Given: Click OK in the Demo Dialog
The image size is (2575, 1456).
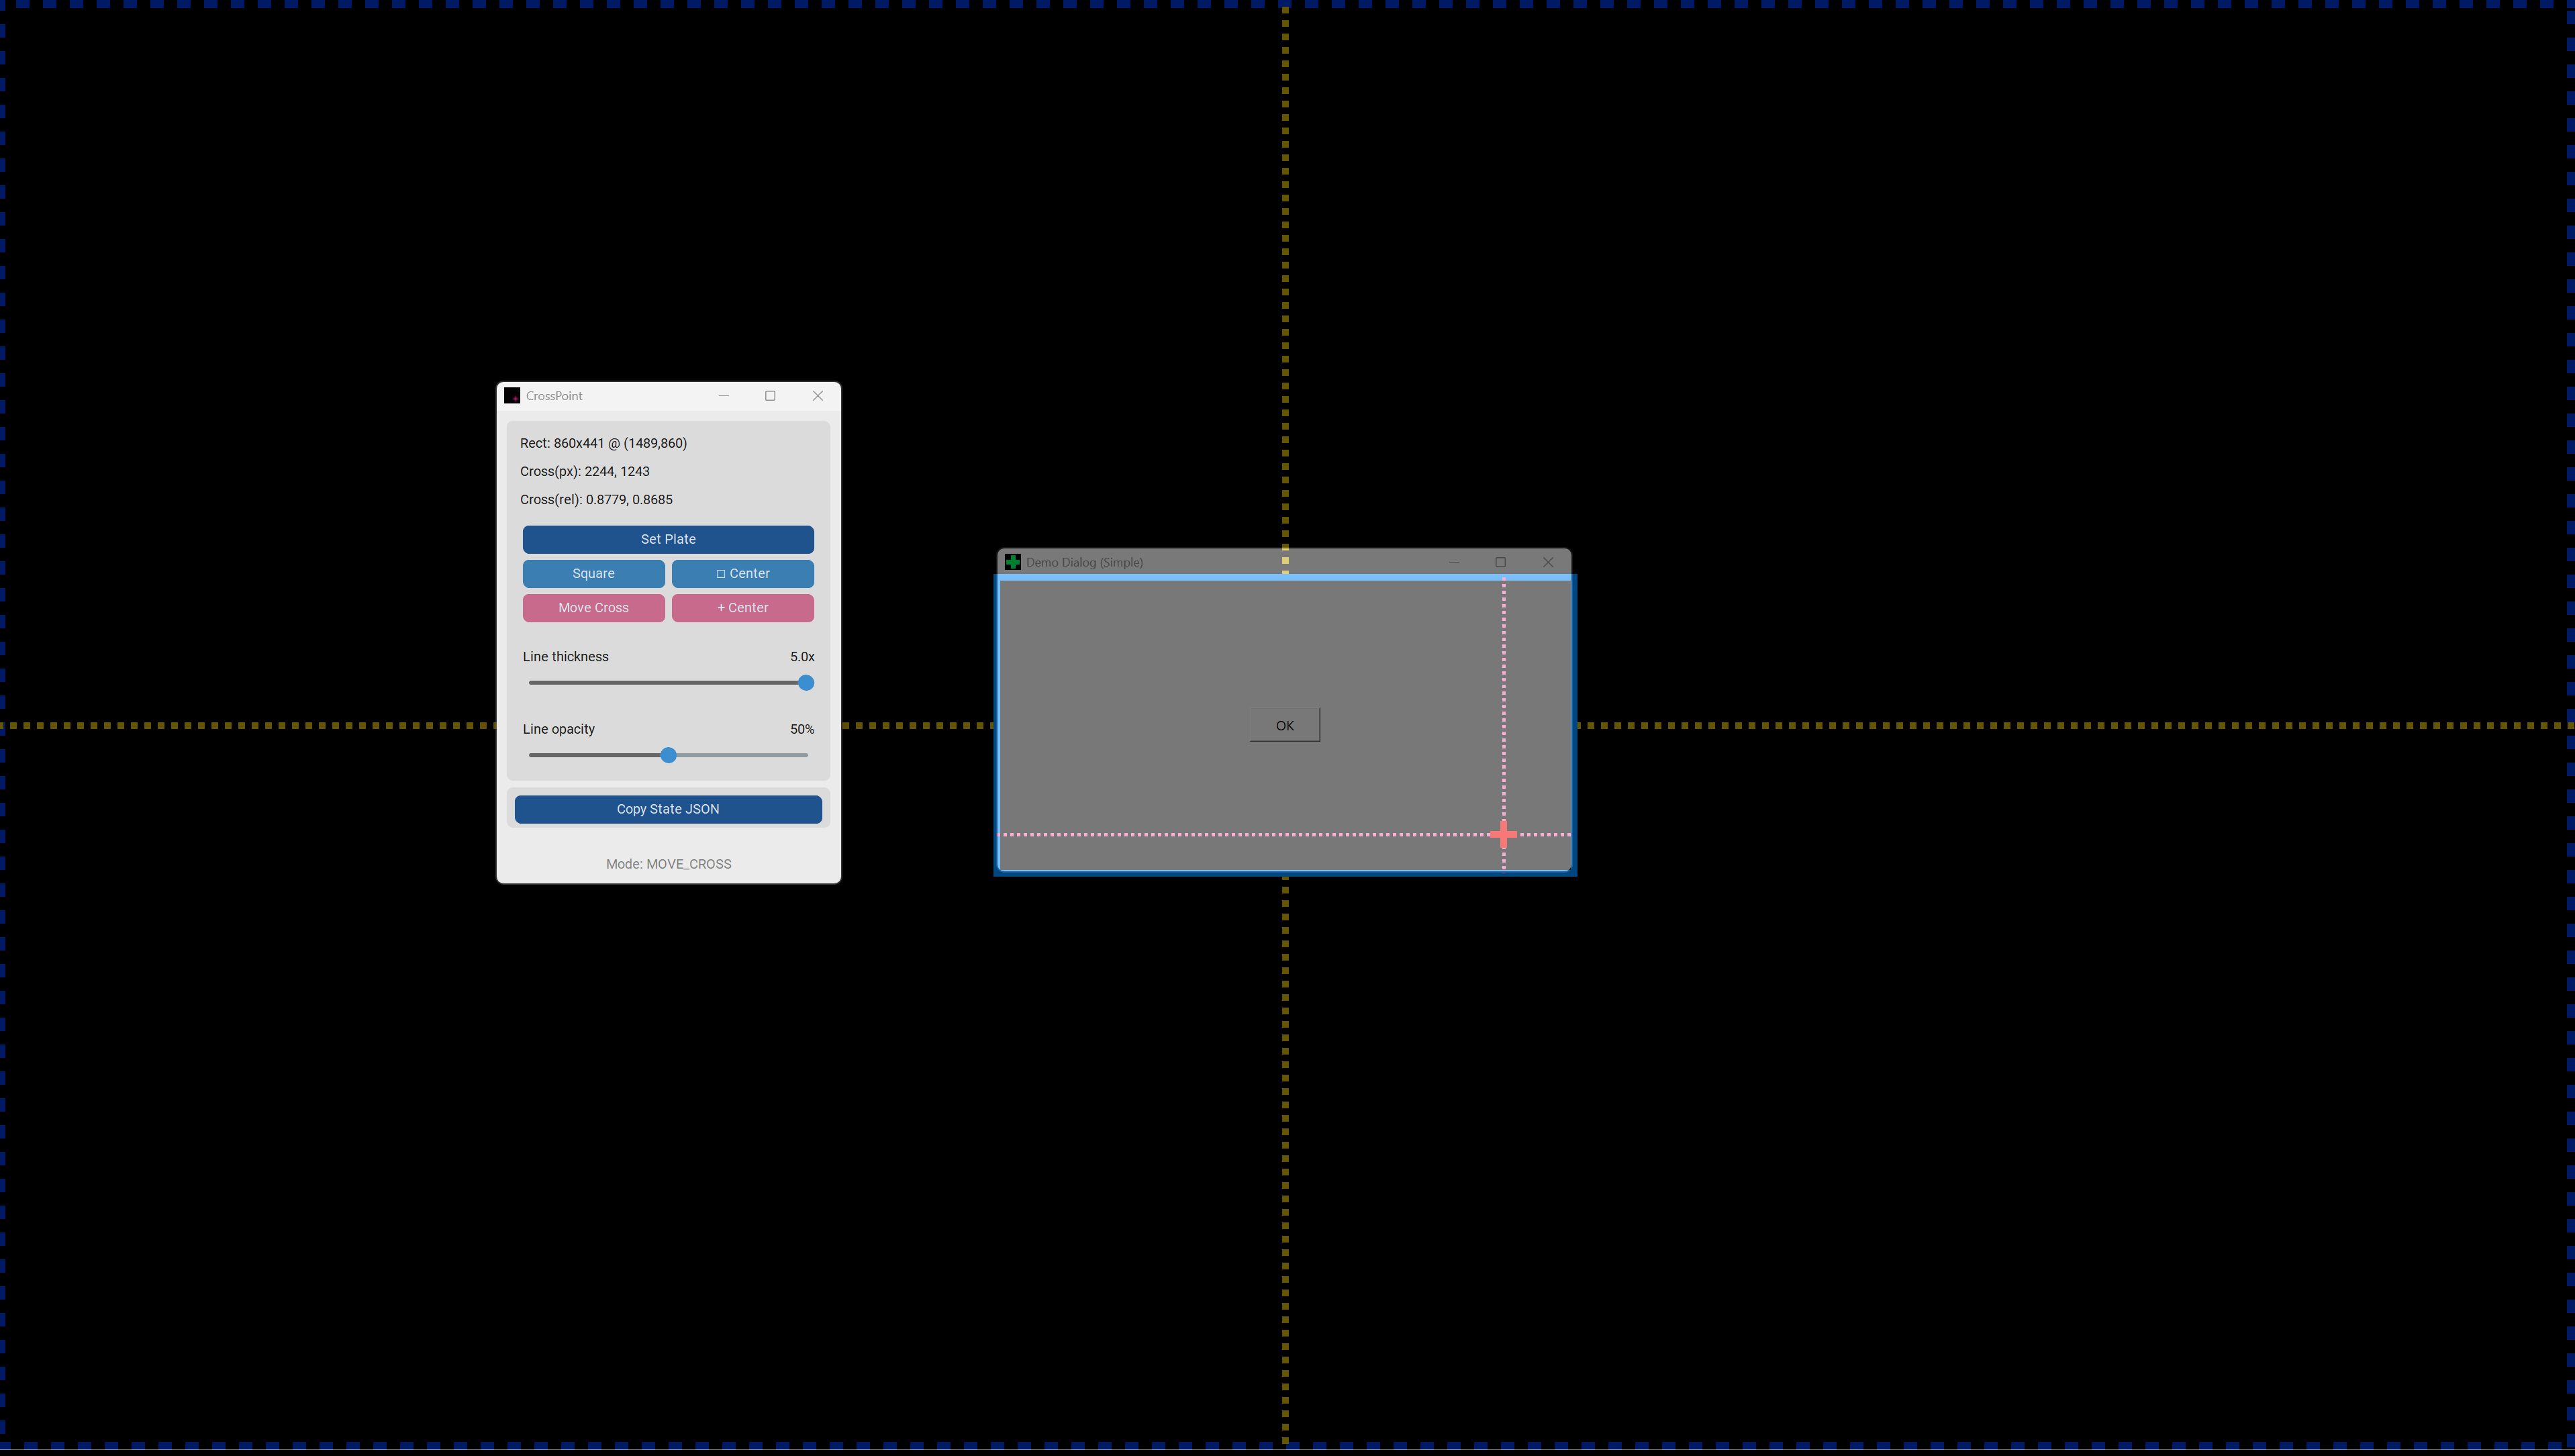Looking at the screenshot, I should tap(1284, 726).
